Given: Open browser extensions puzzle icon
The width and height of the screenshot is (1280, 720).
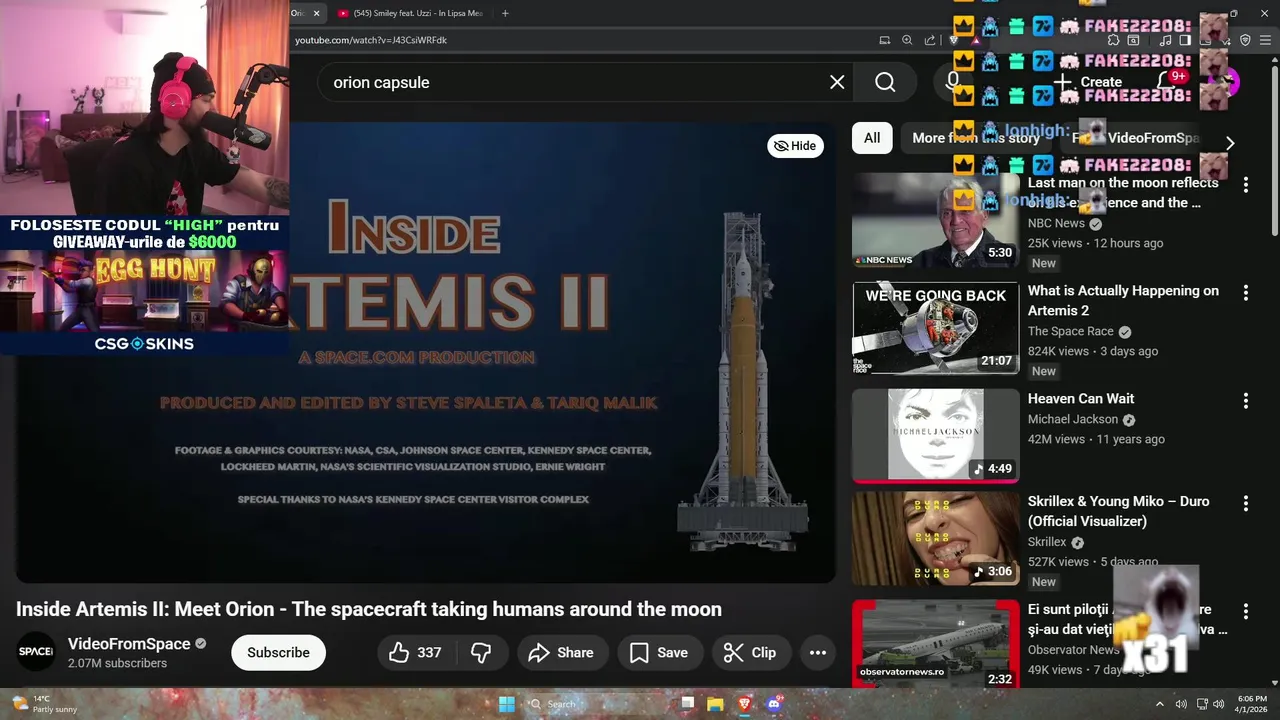Looking at the screenshot, I should coord(1113,40).
